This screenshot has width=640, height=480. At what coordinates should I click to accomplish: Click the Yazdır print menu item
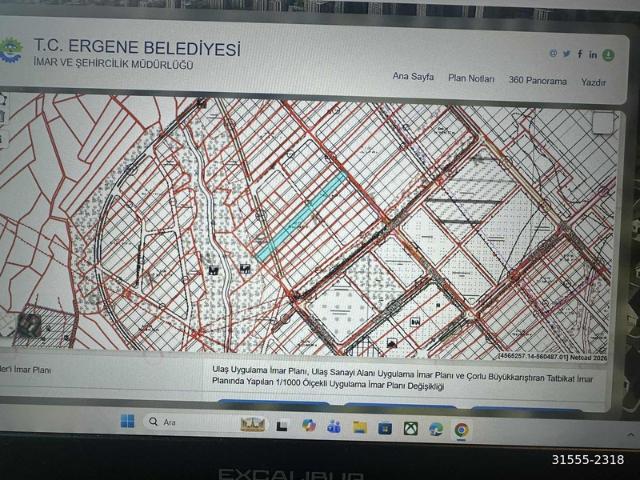pos(593,82)
